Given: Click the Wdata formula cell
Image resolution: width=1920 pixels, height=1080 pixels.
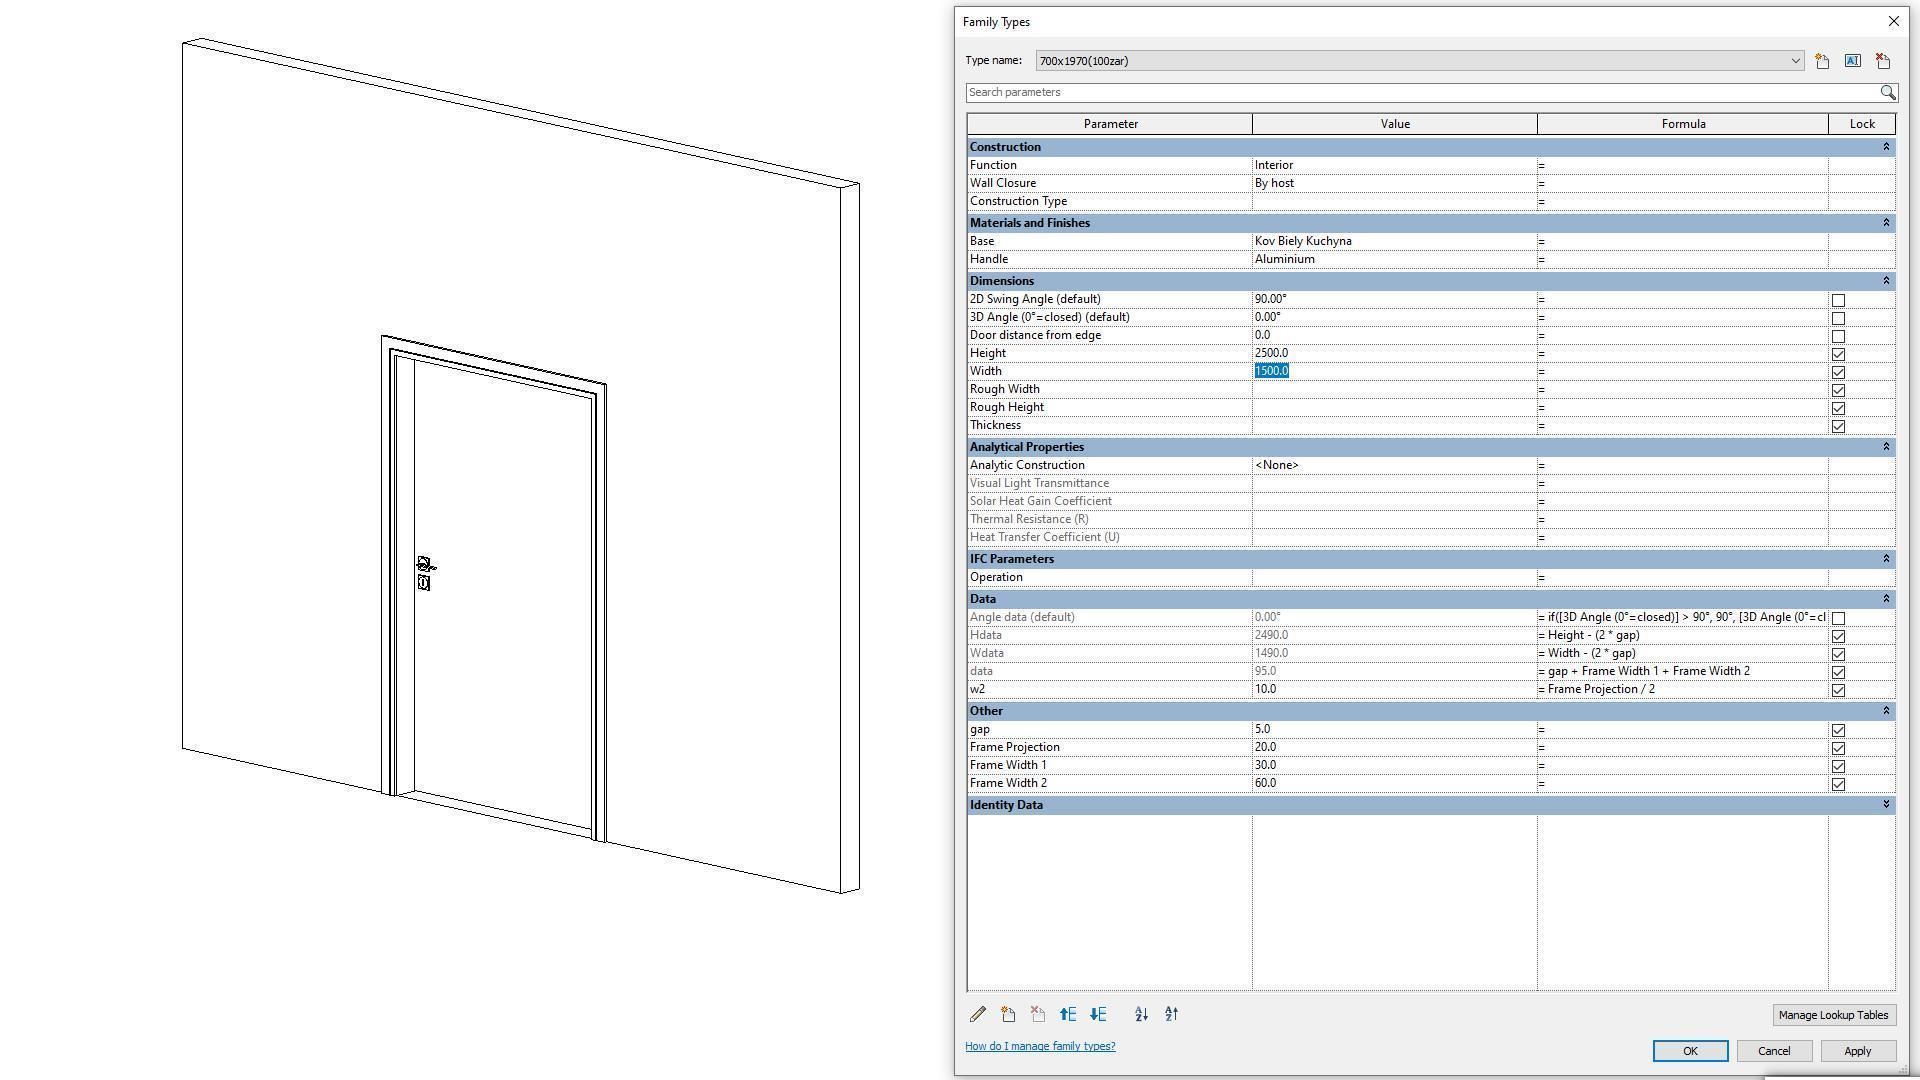Looking at the screenshot, I should click(x=1683, y=653).
